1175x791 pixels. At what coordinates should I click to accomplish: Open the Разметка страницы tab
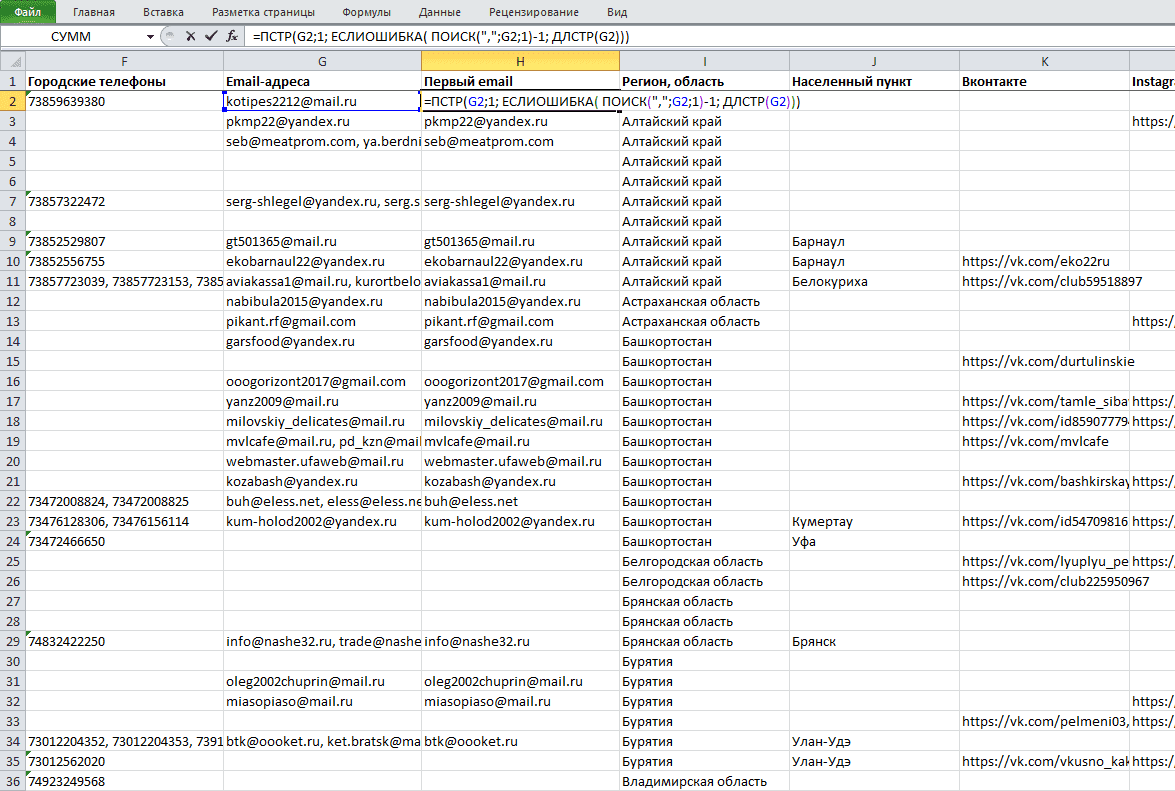tap(264, 12)
